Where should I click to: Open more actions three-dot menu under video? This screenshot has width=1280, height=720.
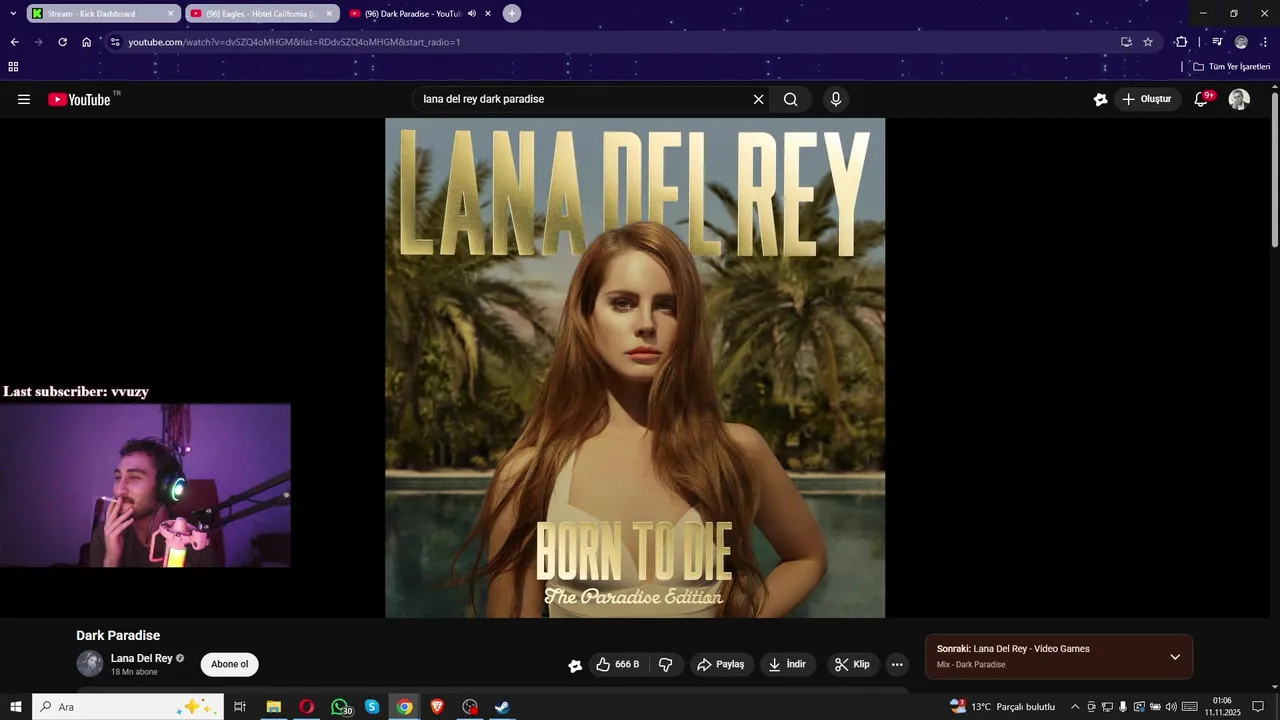pos(897,664)
